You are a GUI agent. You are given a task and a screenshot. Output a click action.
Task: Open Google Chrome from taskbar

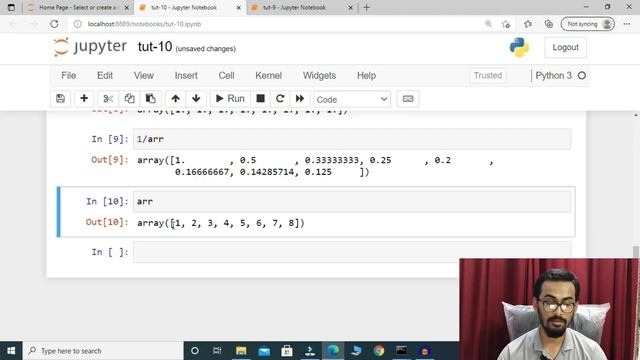click(x=379, y=351)
